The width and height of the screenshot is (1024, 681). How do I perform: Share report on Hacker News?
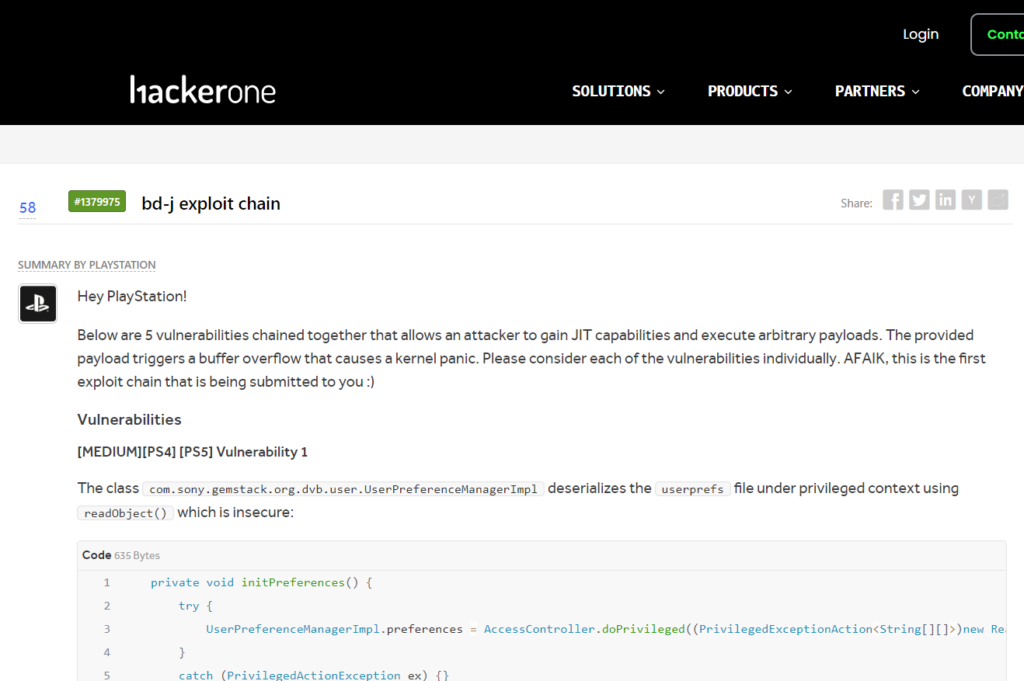click(972, 200)
